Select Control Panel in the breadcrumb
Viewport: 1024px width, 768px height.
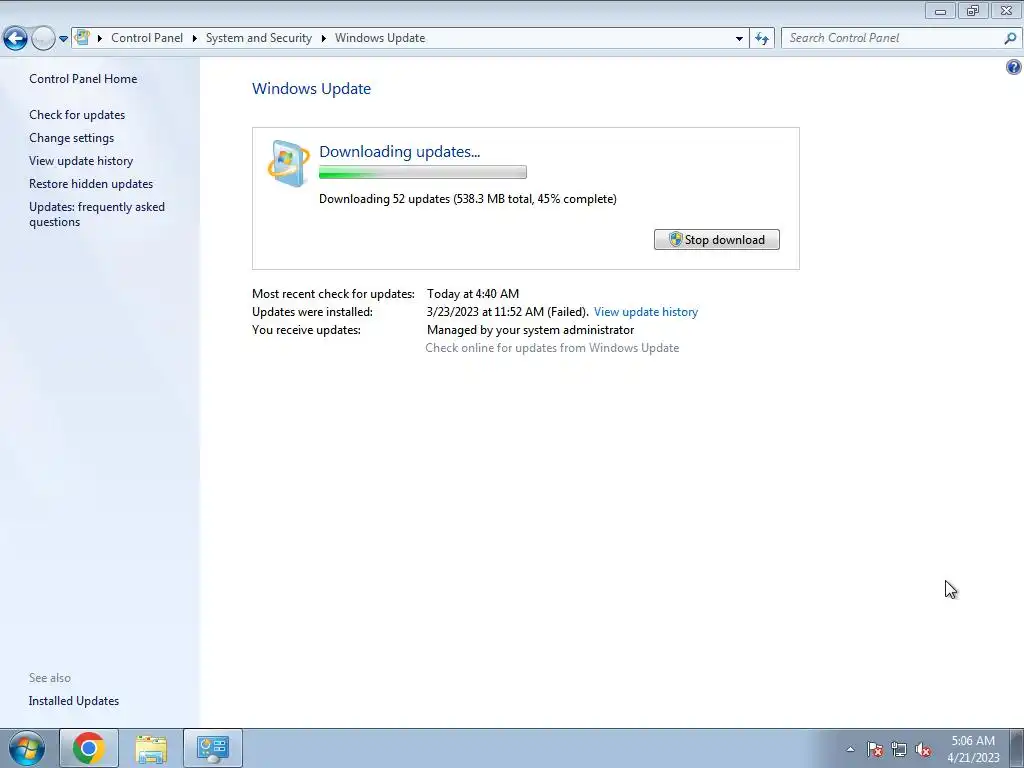(x=147, y=38)
